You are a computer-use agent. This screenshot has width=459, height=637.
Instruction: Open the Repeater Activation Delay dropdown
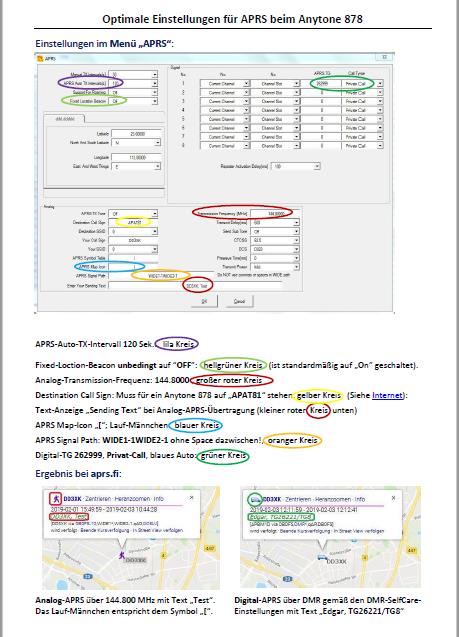317,167
